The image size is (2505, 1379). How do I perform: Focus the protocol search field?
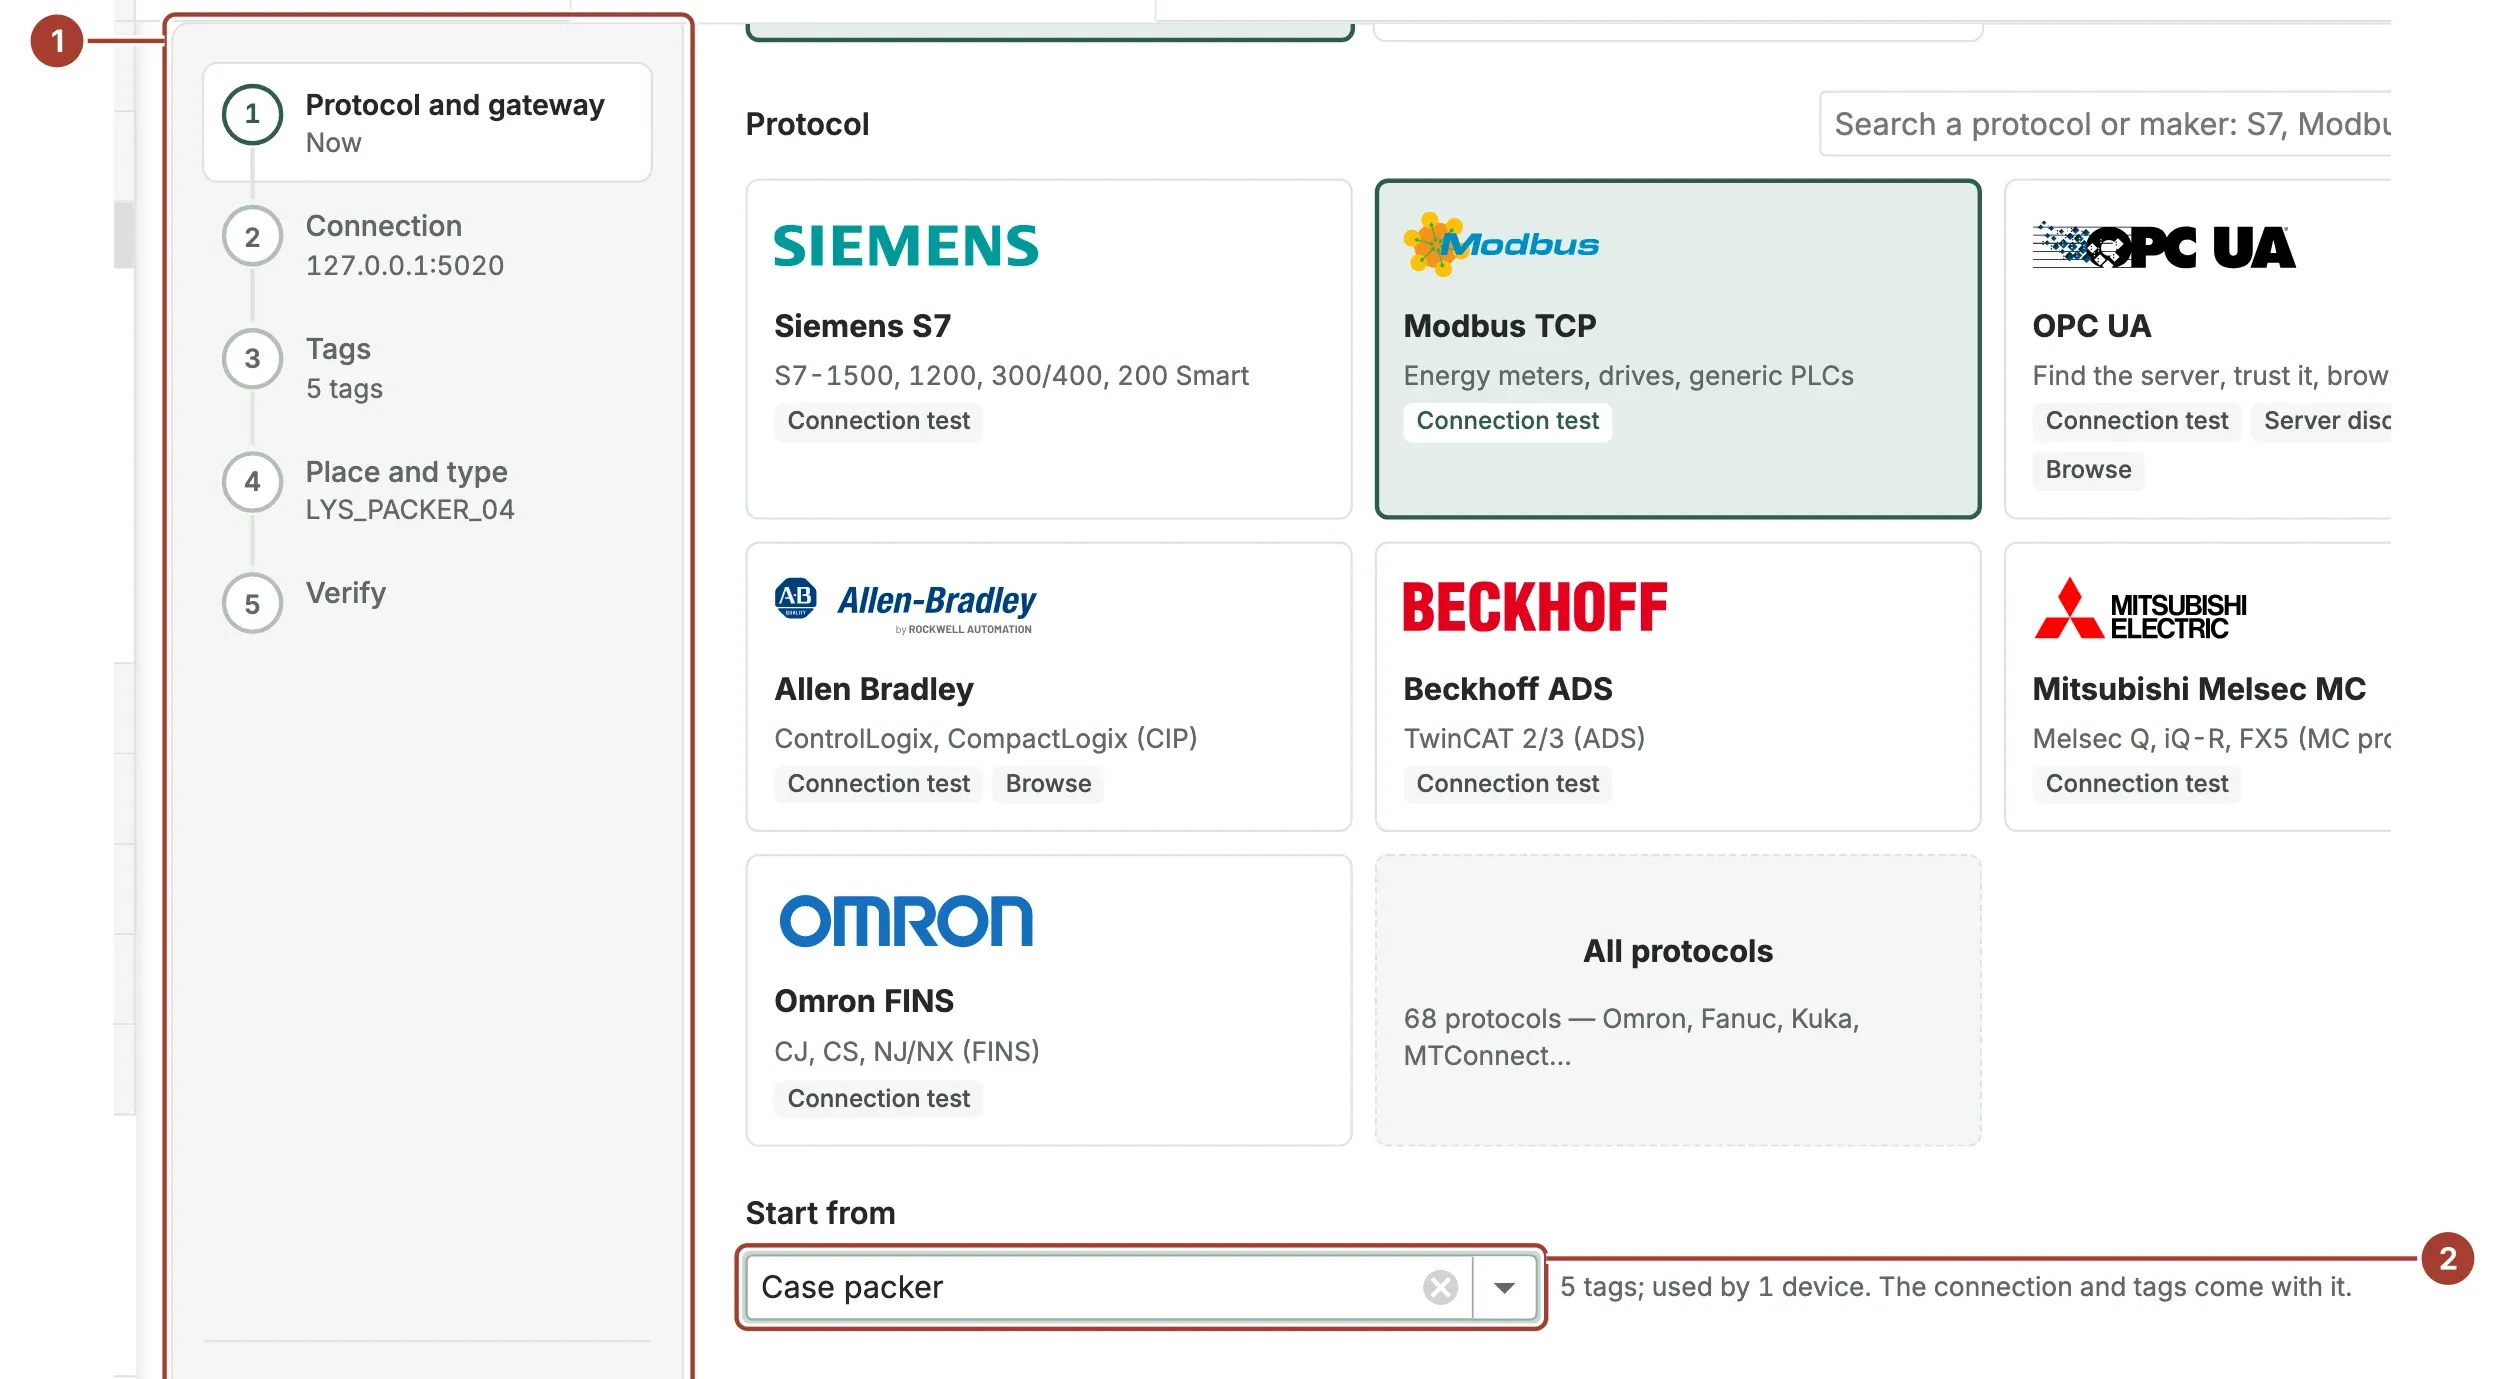2105,124
